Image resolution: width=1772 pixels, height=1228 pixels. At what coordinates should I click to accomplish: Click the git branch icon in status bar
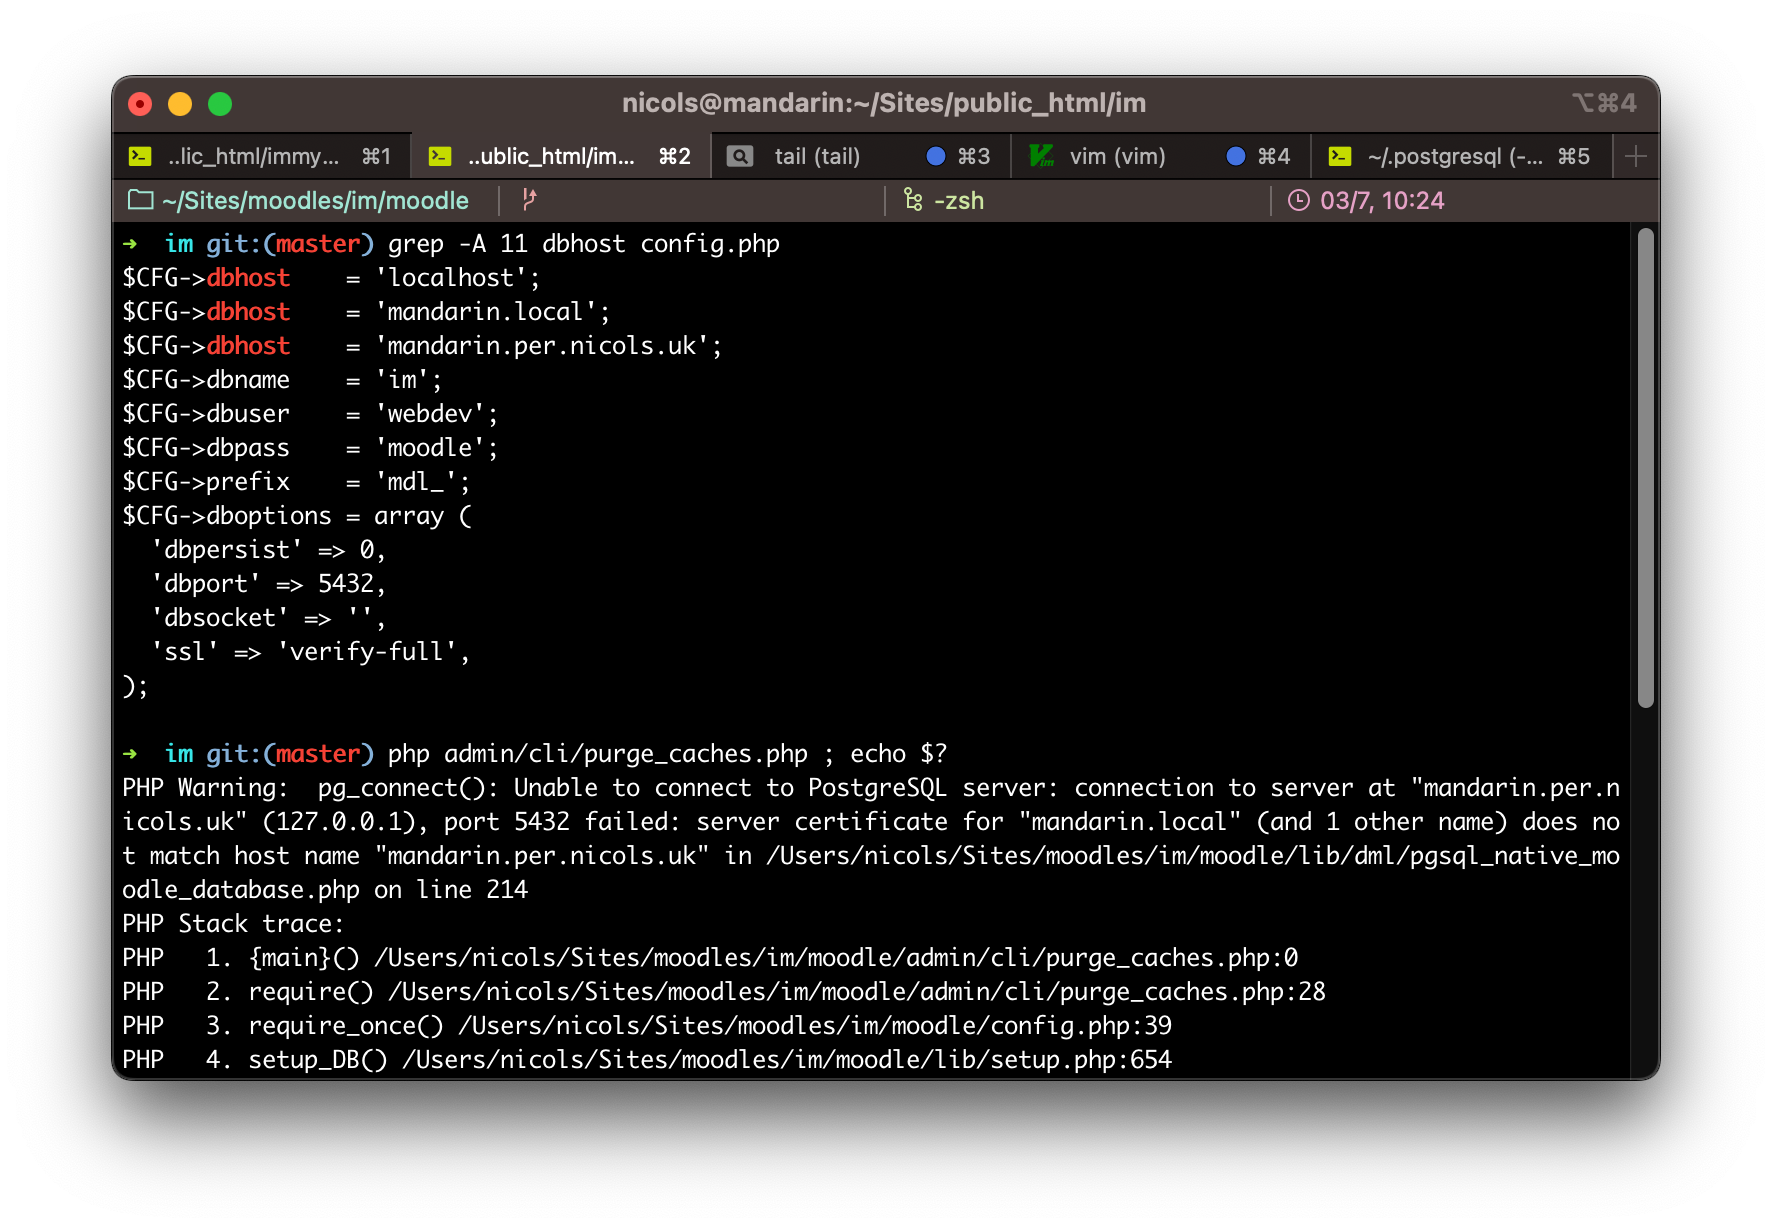coord(530,200)
